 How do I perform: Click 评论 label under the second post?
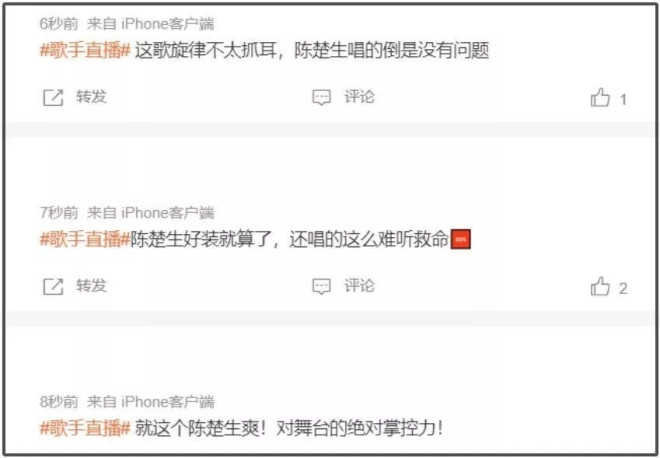click(359, 286)
